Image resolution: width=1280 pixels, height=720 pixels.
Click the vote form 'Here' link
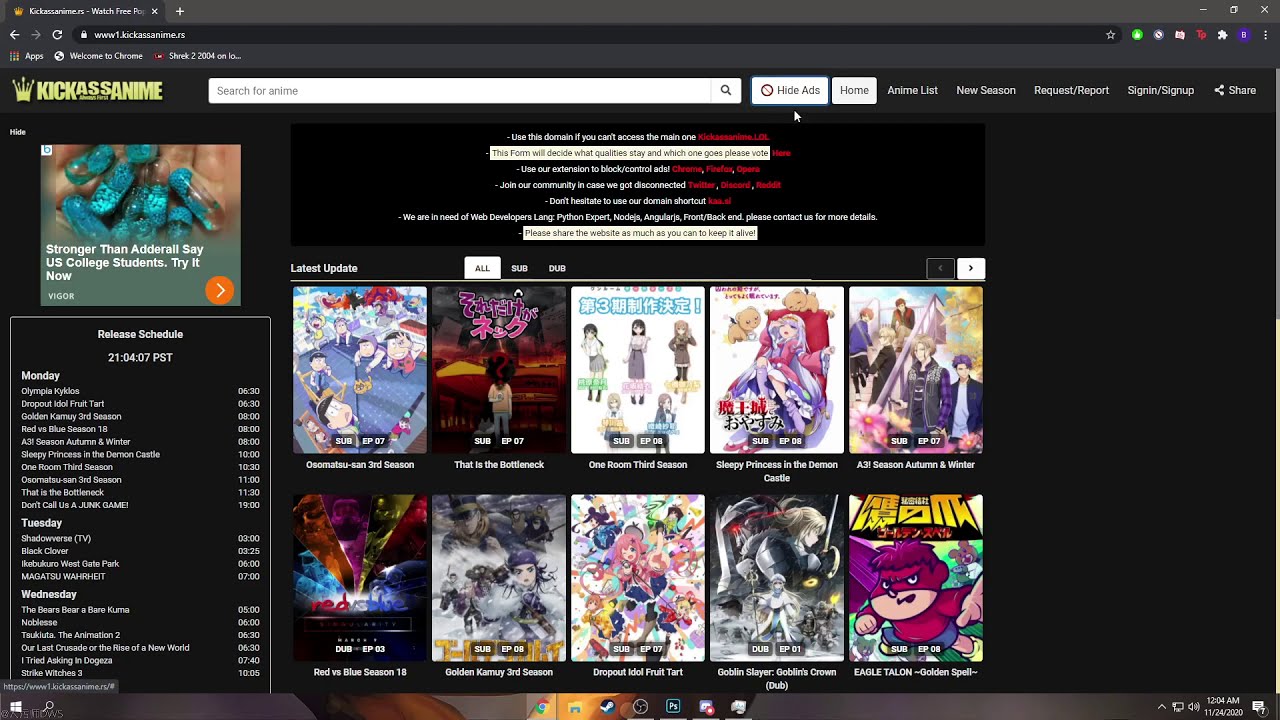[781, 153]
